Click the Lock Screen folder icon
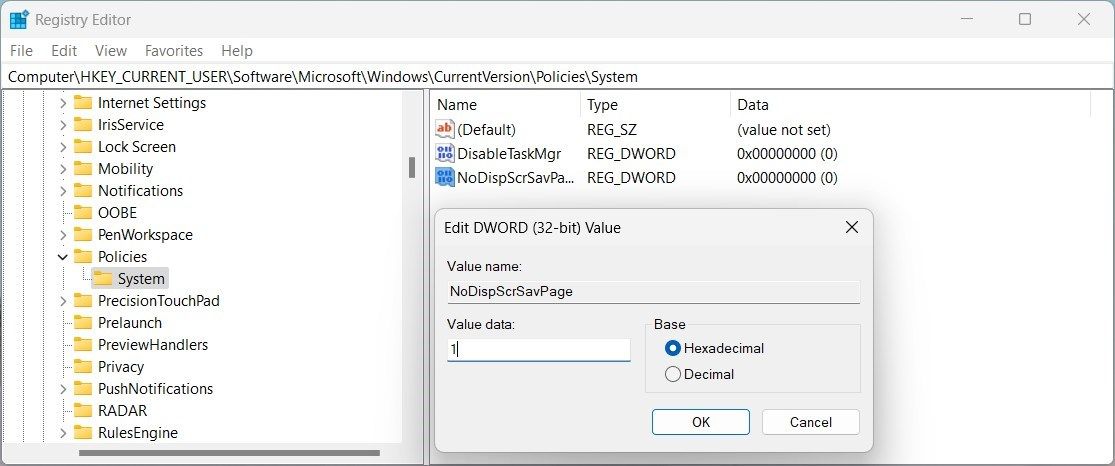Image resolution: width=1115 pixels, height=466 pixels. [83, 147]
